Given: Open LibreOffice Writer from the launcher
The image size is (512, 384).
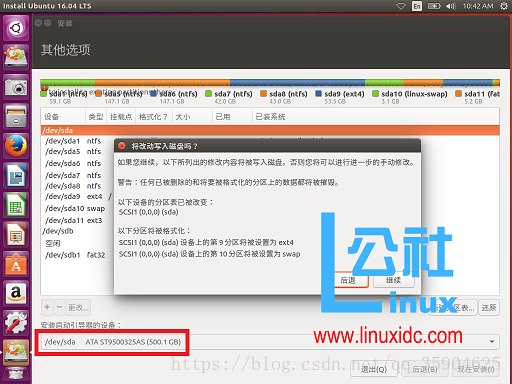Looking at the screenshot, I should (x=16, y=175).
